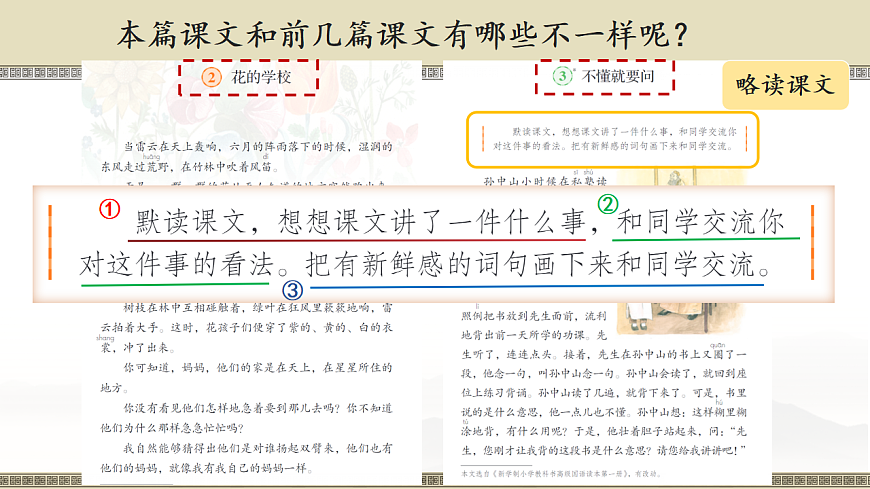
Task: Click the line 你可知道,妈妈,他们的家是在天上
Action: tap(257, 367)
